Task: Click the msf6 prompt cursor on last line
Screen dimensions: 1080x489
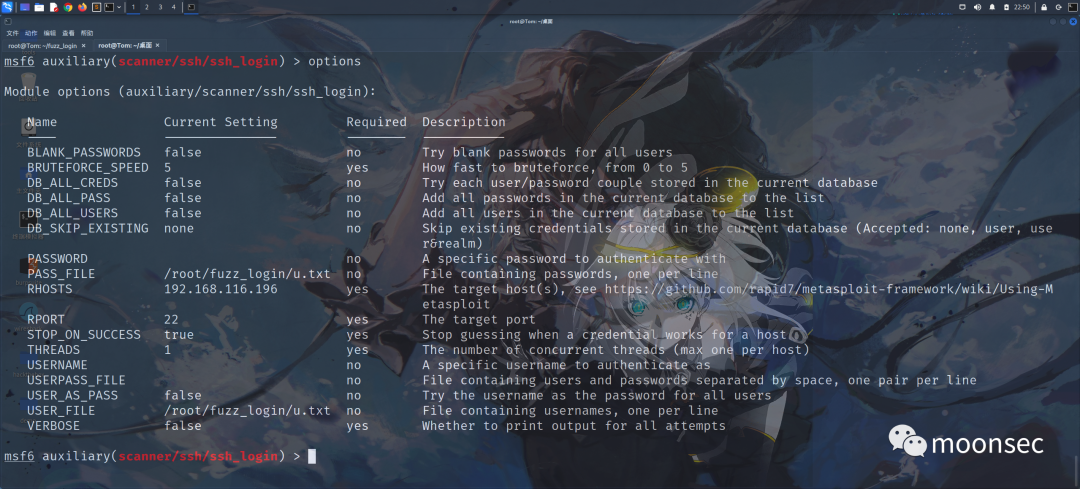Action: pyautogui.click(x=312, y=456)
